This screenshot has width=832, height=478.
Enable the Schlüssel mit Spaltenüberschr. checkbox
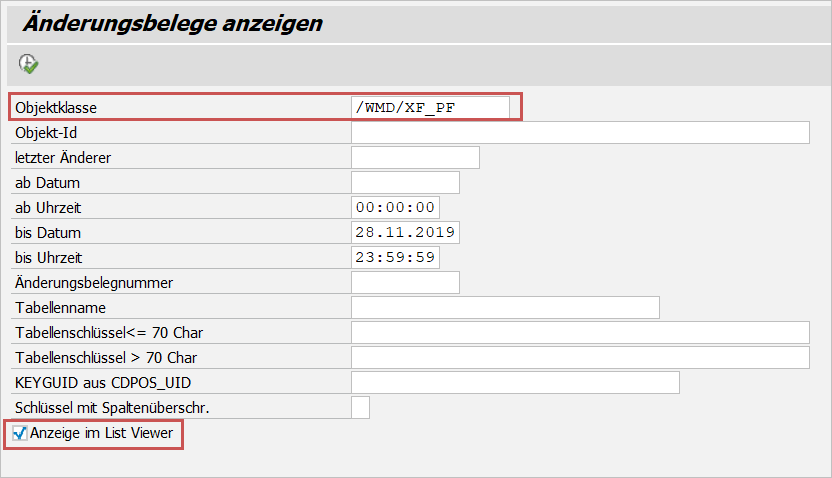click(361, 407)
